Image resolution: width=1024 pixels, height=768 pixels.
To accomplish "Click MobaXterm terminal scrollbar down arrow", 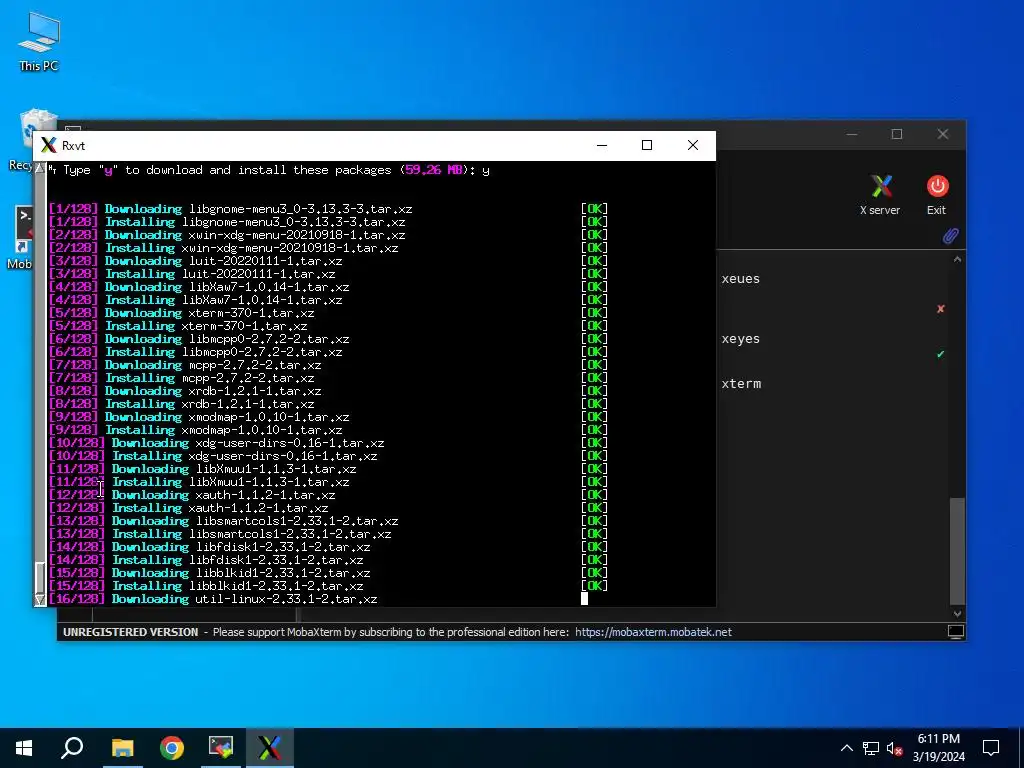I will click(x=957, y=614).
